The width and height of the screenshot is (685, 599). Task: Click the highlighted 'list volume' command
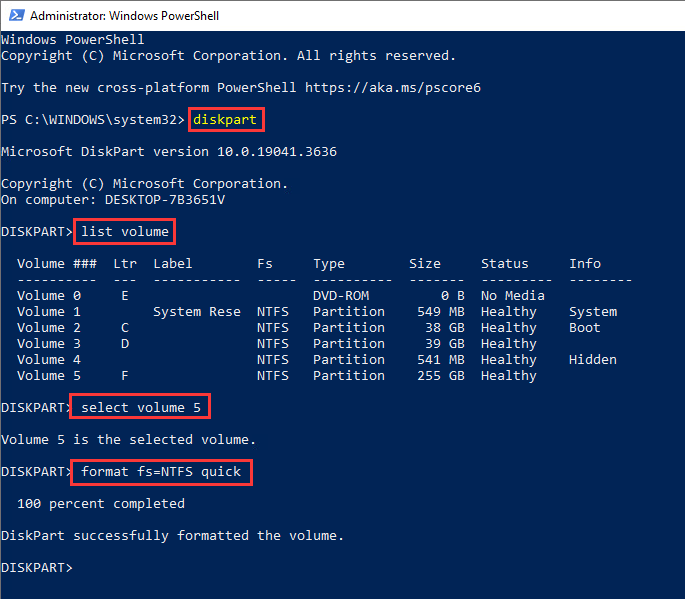(x=125, y=232)
